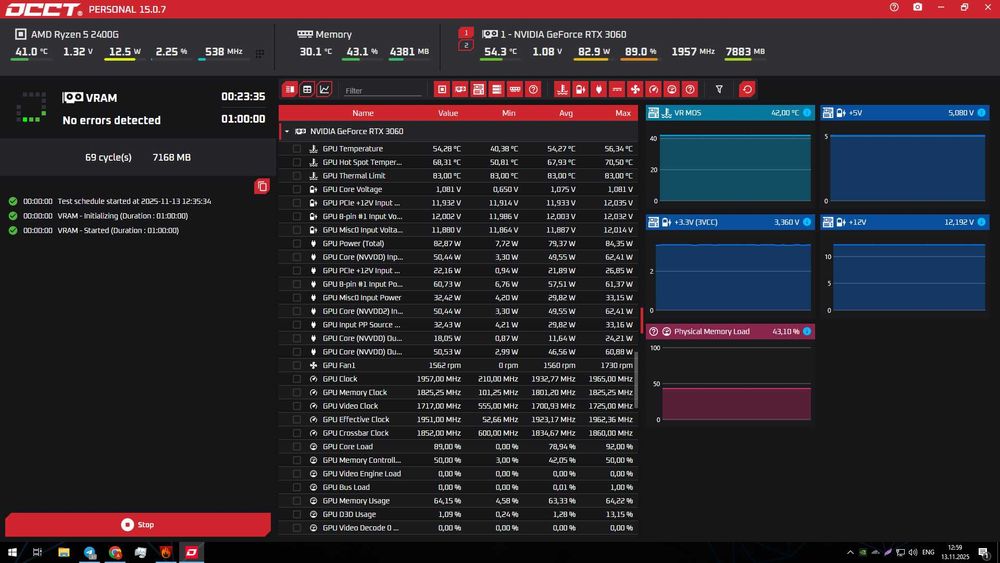Click the Memory header summary
Viewport: 1000px width, 563px height.
coord(325,34)
